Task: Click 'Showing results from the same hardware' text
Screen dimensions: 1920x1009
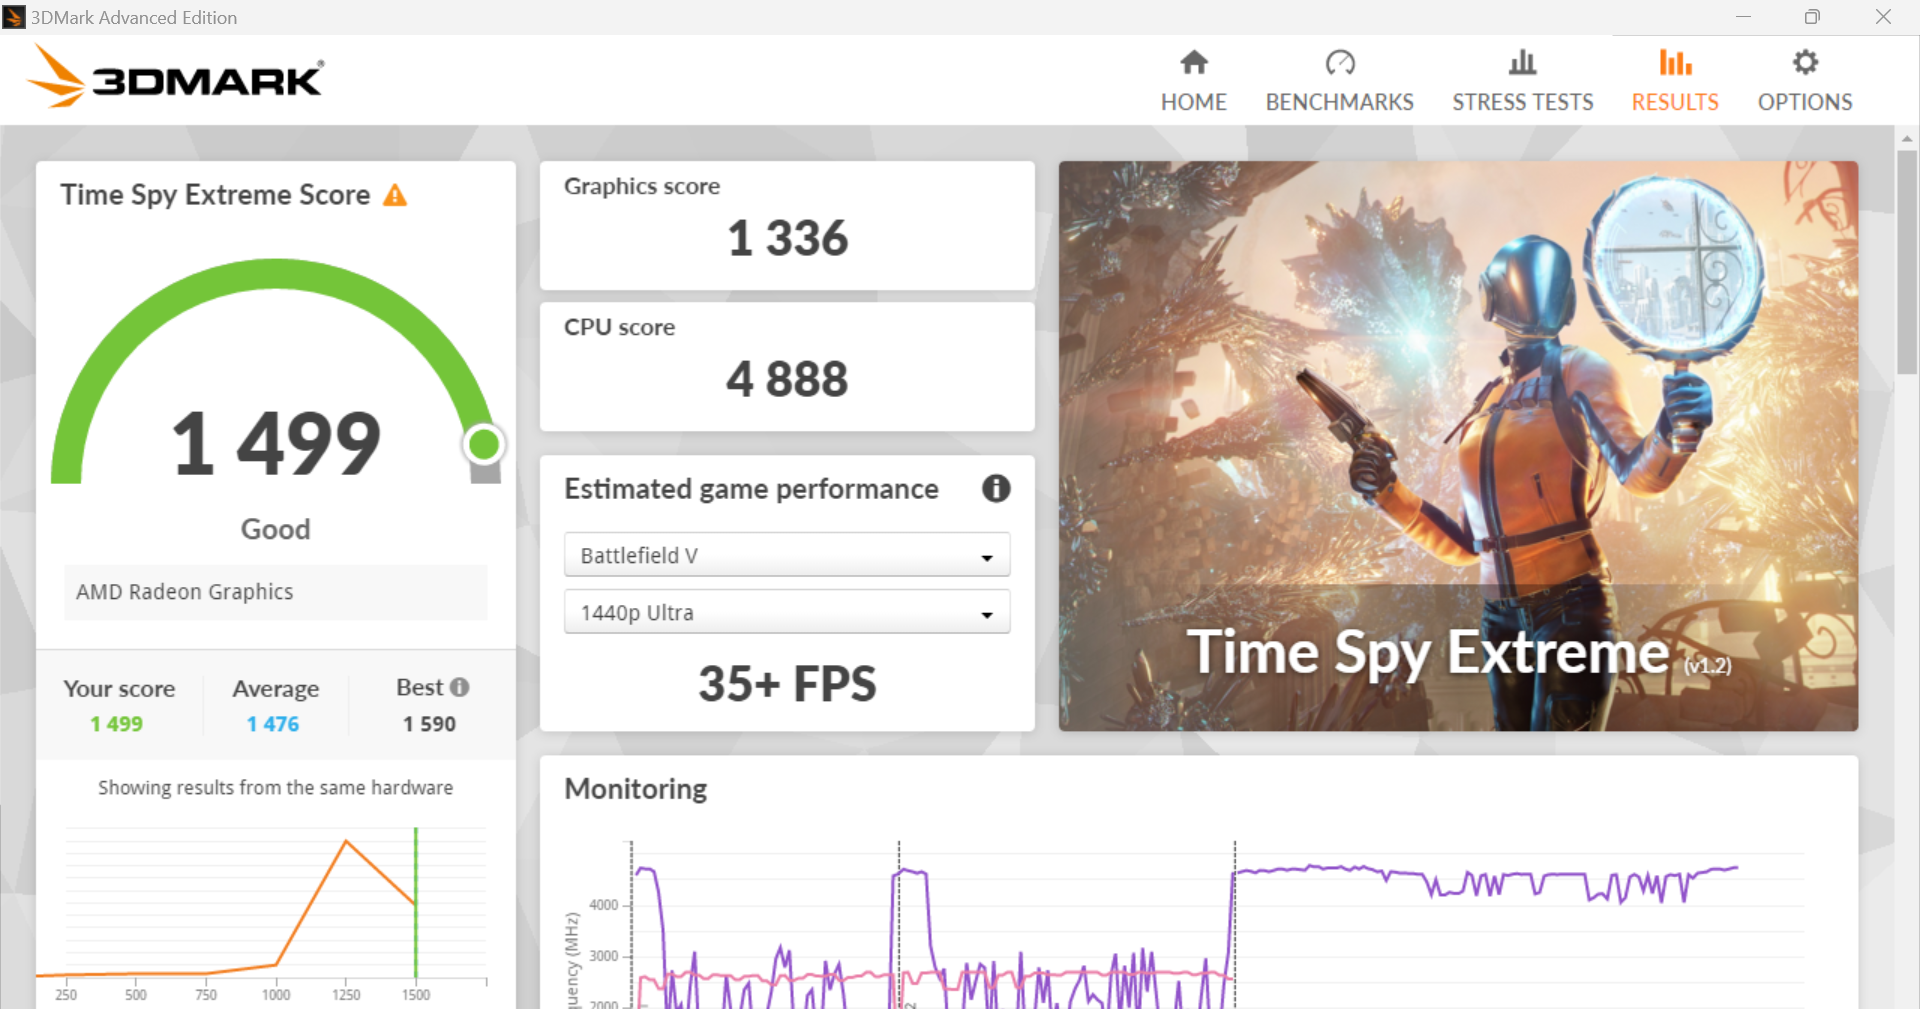Action: pos(275,788)
